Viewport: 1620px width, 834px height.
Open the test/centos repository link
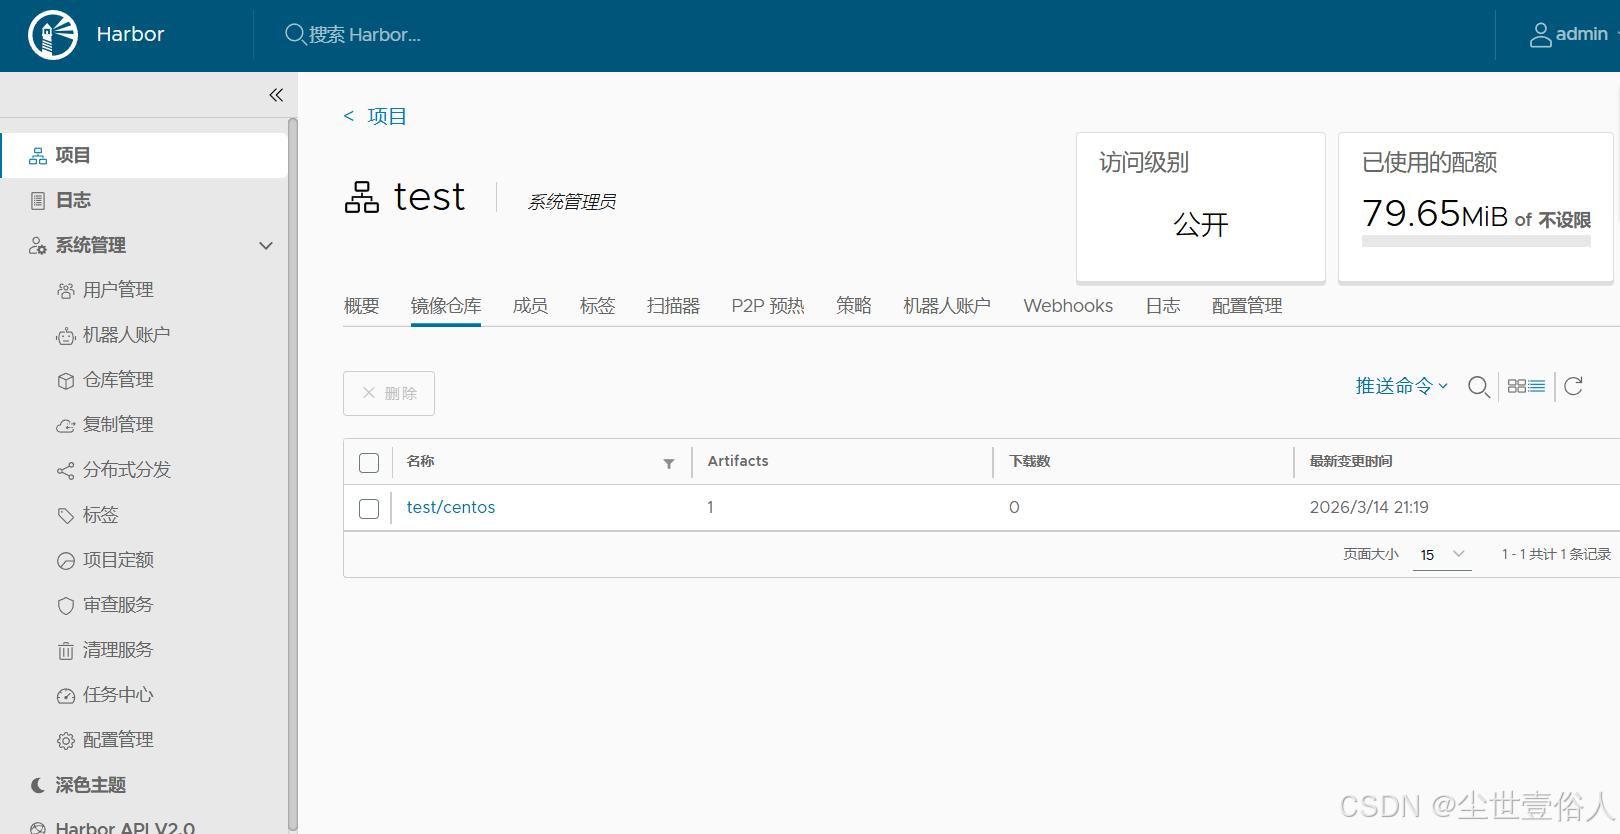(x=451, y=508)
